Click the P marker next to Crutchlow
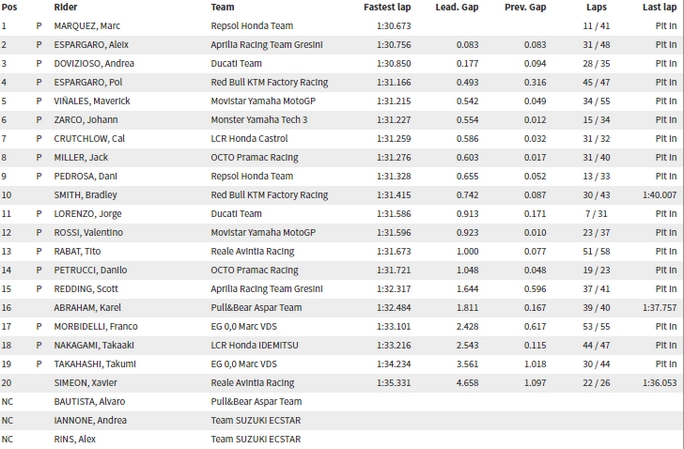Image resolution: width=684 pixels, height=449 pixels. [x=39, y=138]
